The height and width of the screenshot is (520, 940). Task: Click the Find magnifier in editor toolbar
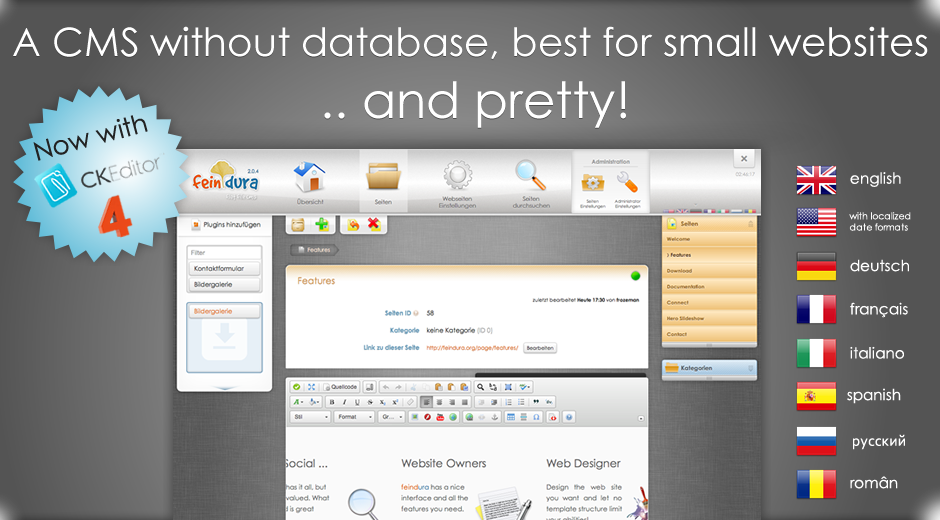point(480,387)
